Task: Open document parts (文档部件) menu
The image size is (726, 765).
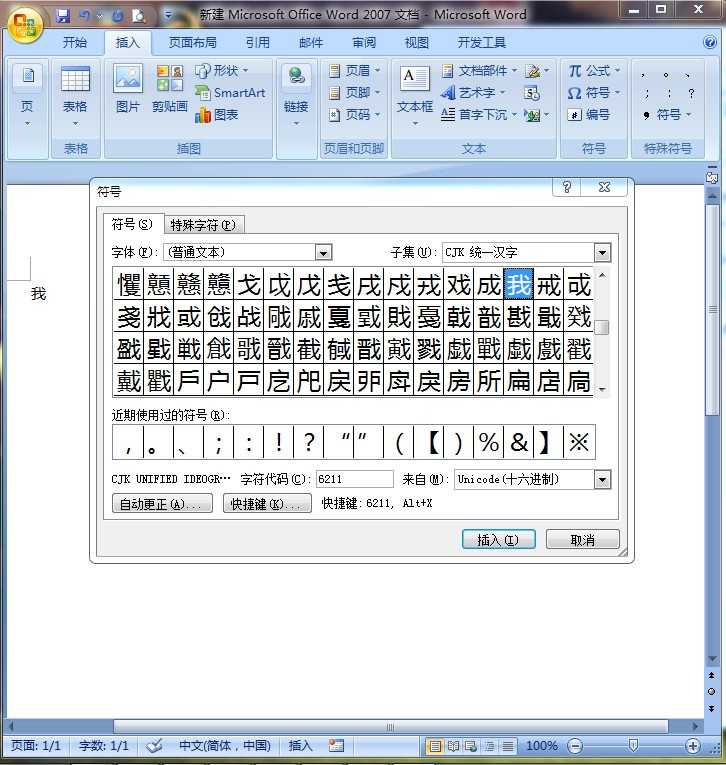Action: [479, 71]
